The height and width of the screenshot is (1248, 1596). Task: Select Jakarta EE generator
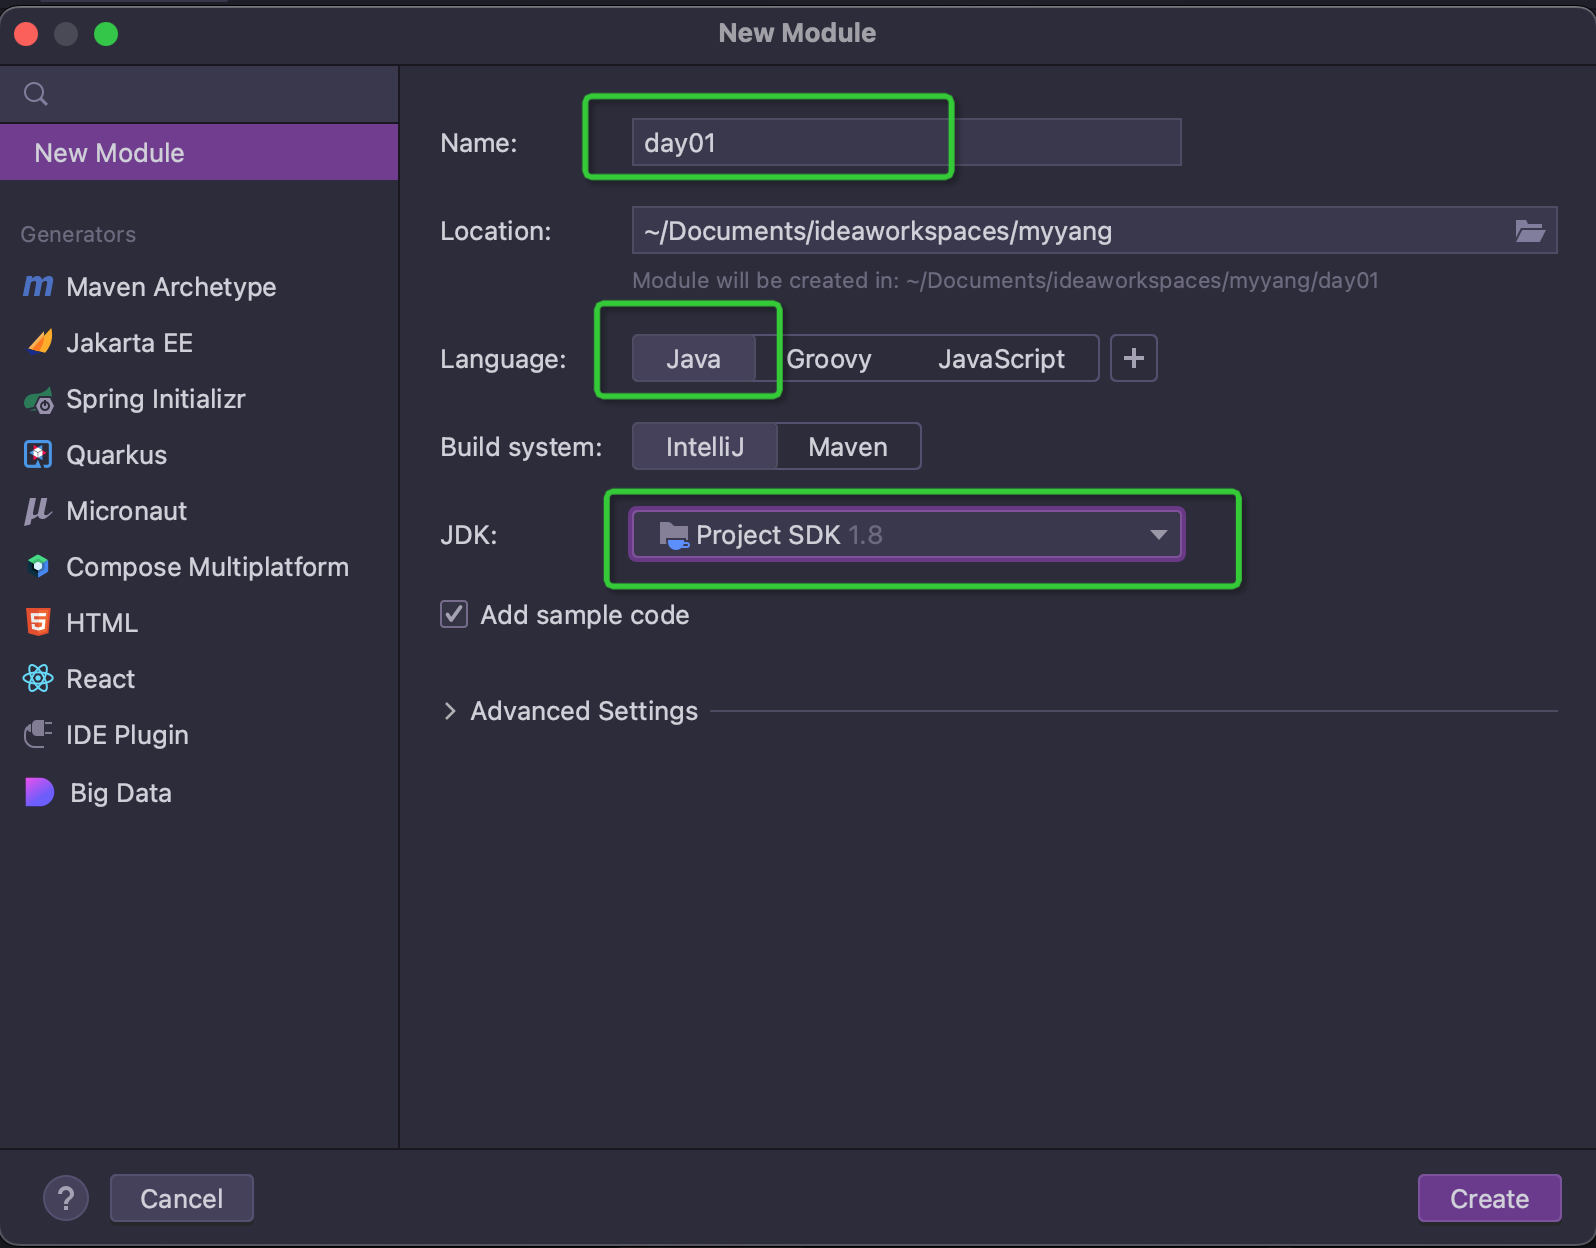[x=199, y=343]
